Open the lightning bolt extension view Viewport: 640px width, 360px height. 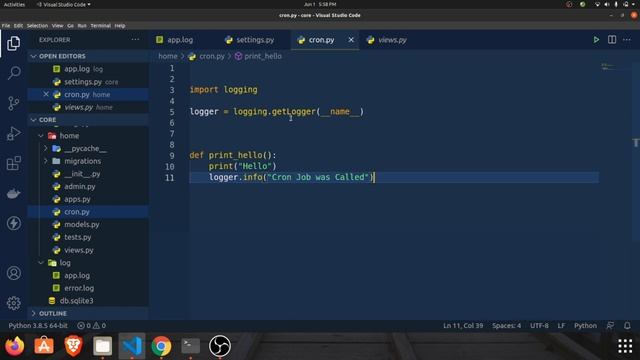[x=13, y=223]
